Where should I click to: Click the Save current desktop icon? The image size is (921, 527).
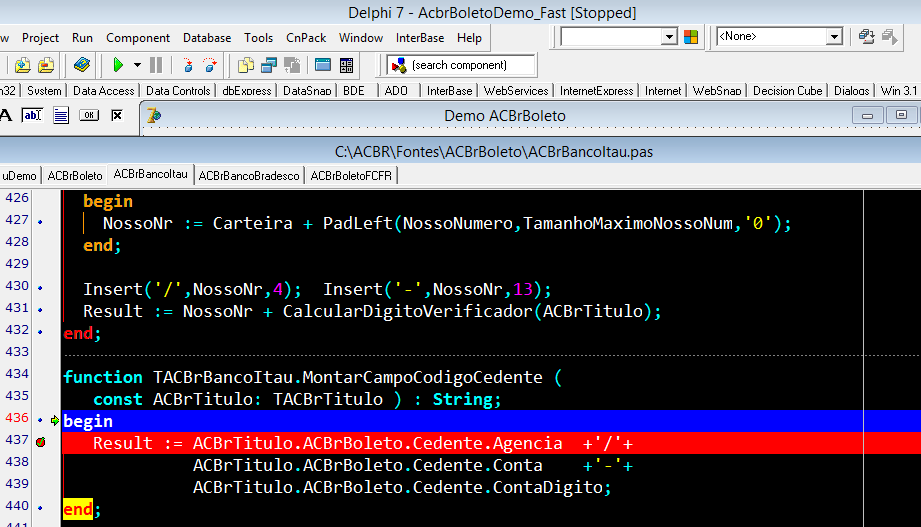tap(866, 37)
